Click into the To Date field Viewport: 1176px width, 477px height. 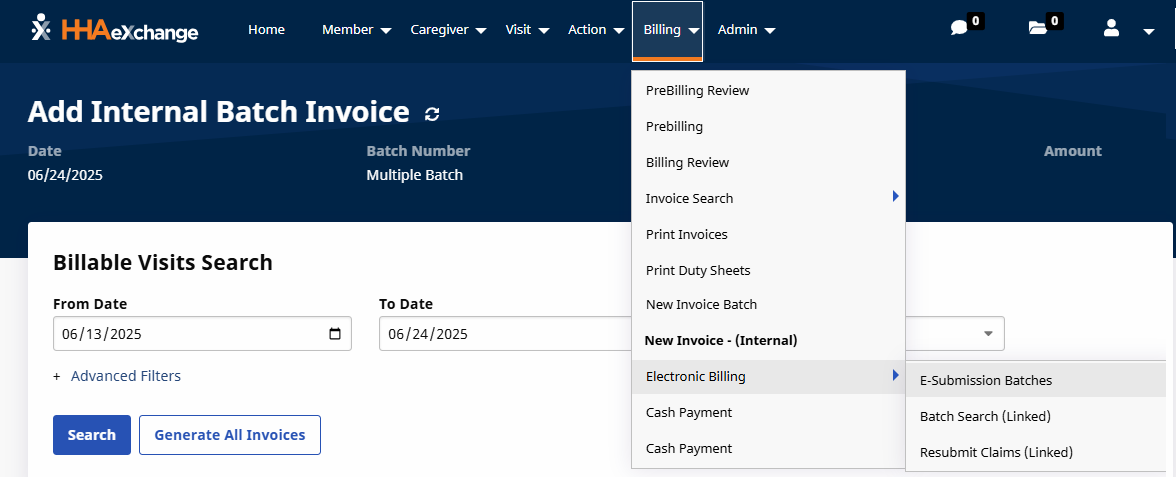[500, 334]
